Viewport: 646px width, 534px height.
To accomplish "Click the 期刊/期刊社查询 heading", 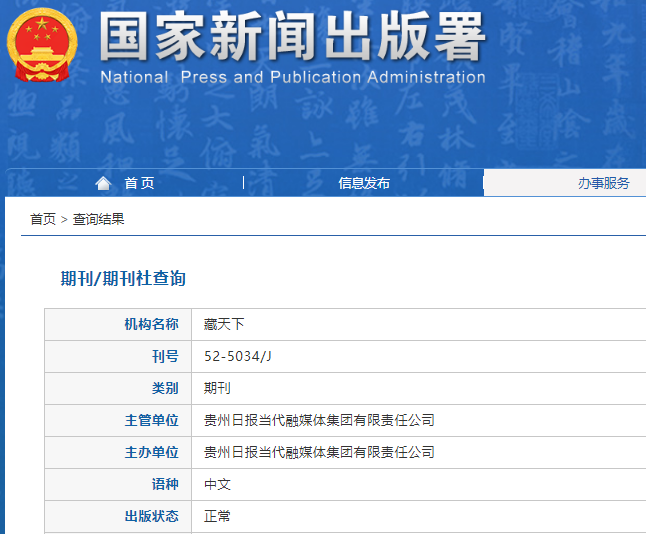I will click(x=123, y=279).
